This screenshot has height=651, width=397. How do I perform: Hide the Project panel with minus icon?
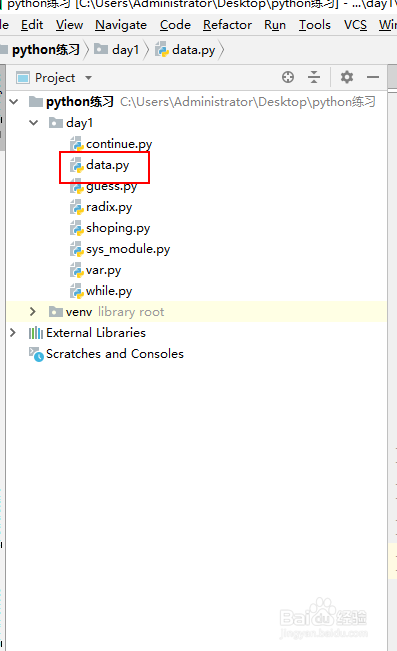pos(373,77)
